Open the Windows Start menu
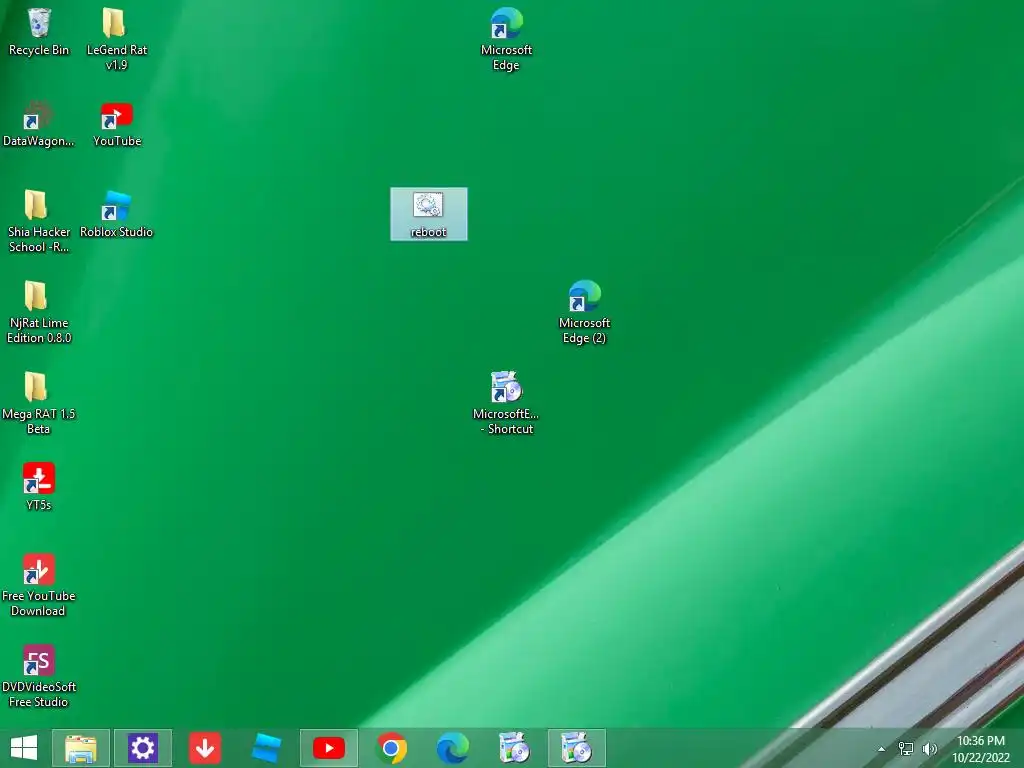Viewport: 1024px width, 768px height. click(24, 748)
